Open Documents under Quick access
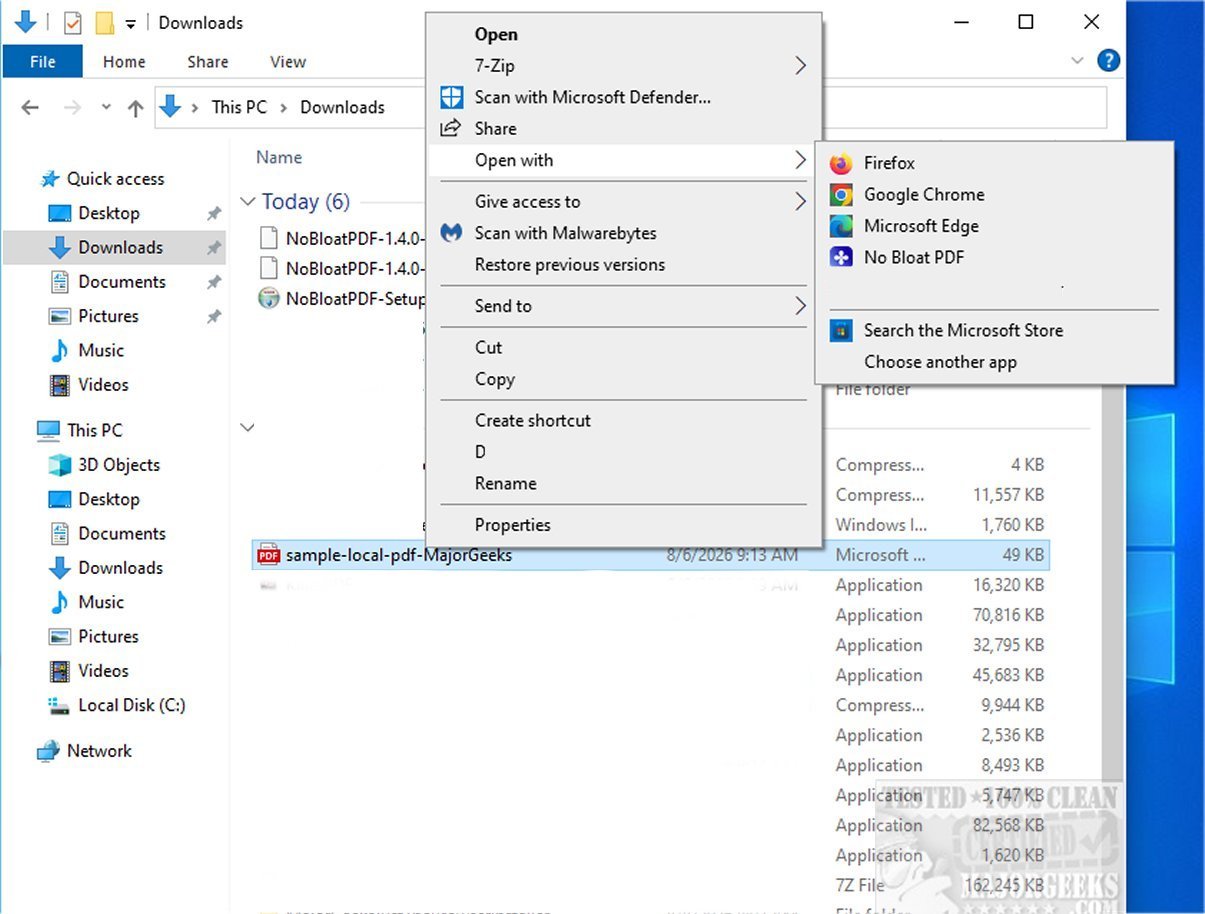This screenshot has height=914, width=1205. pyautogui.click(x=122, y=282)
